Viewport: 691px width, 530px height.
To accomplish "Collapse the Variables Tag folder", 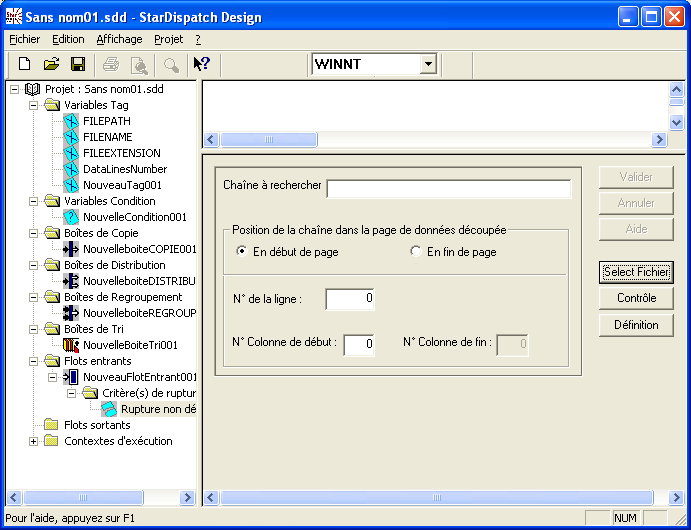I will (x=34, y=105).
